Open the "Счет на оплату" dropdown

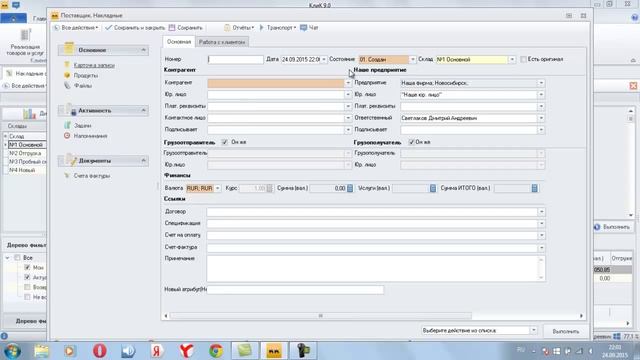coord(541,236)
